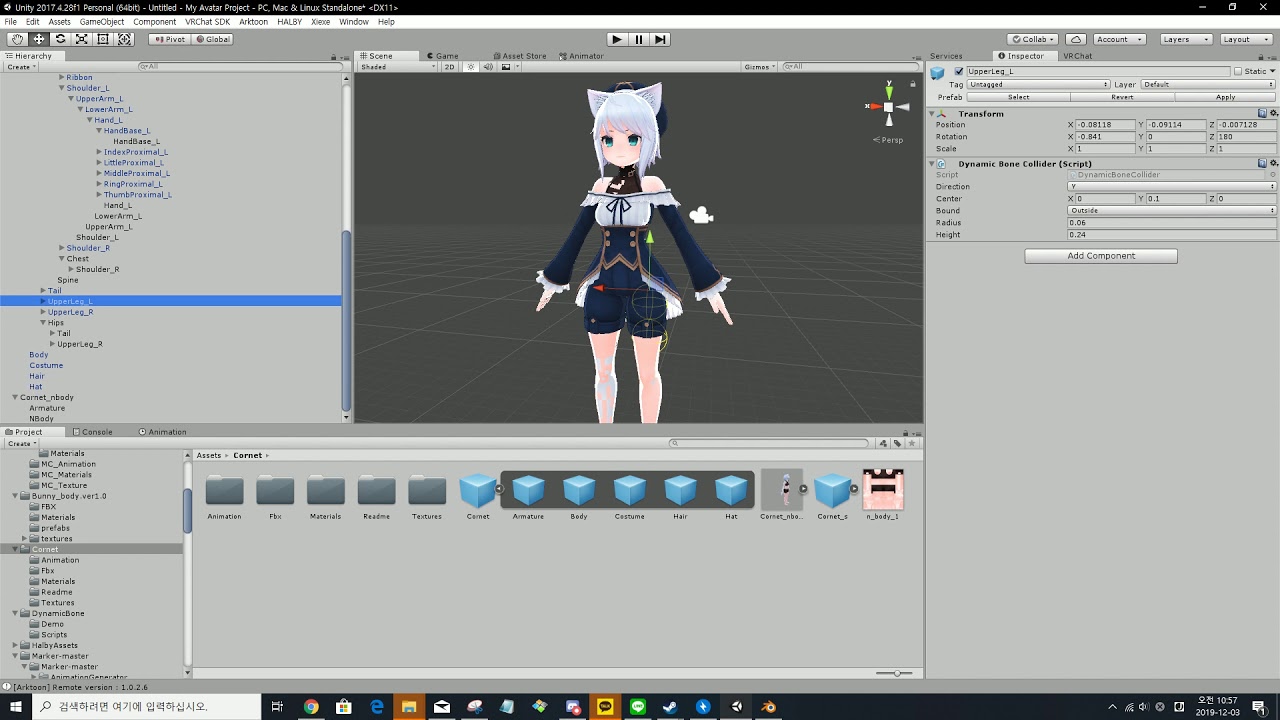Open the Layers dropdown in toolbar
Screen dimensions: 1280x720
1187,39
